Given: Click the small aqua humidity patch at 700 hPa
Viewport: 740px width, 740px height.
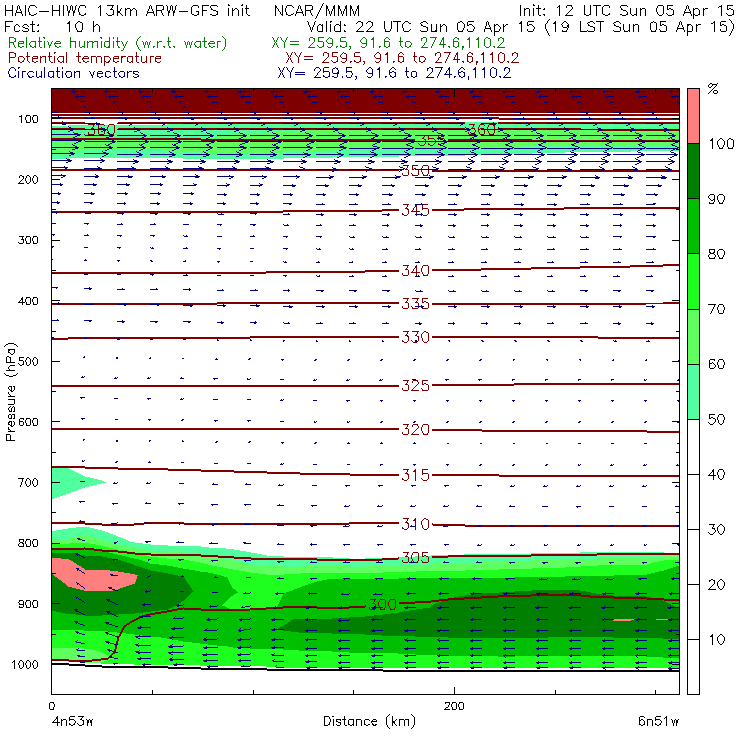Looking at the screenshot, I should [x=71, y=482].
